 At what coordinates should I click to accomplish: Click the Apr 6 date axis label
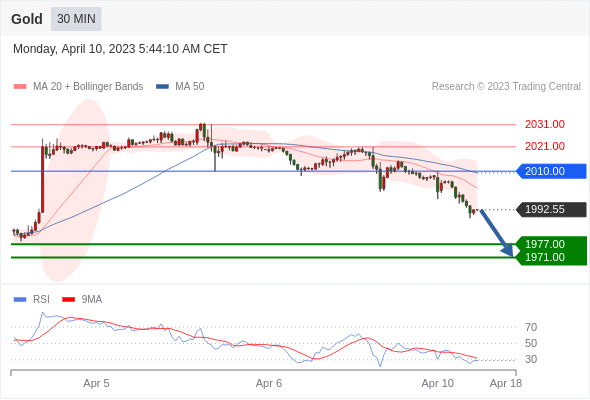click(x=269, y=383)
